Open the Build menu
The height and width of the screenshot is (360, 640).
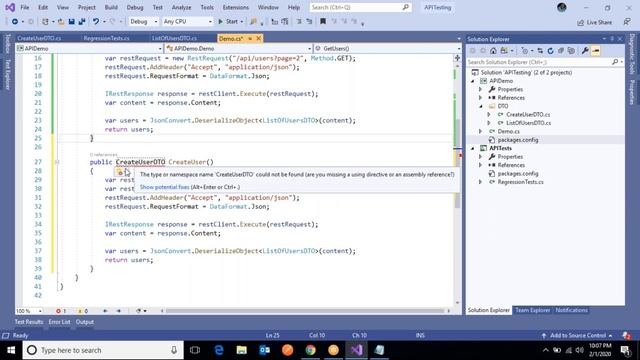click(x=111, y=7)
